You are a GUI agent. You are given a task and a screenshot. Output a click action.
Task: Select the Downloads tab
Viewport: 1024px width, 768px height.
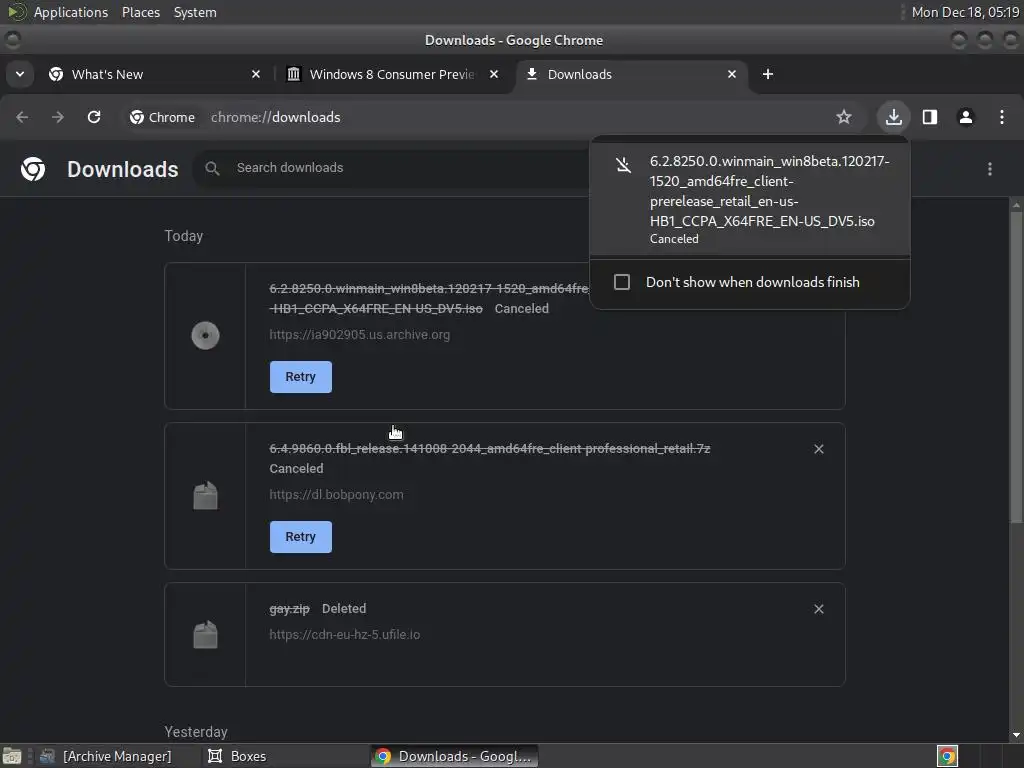coord(632,74)
